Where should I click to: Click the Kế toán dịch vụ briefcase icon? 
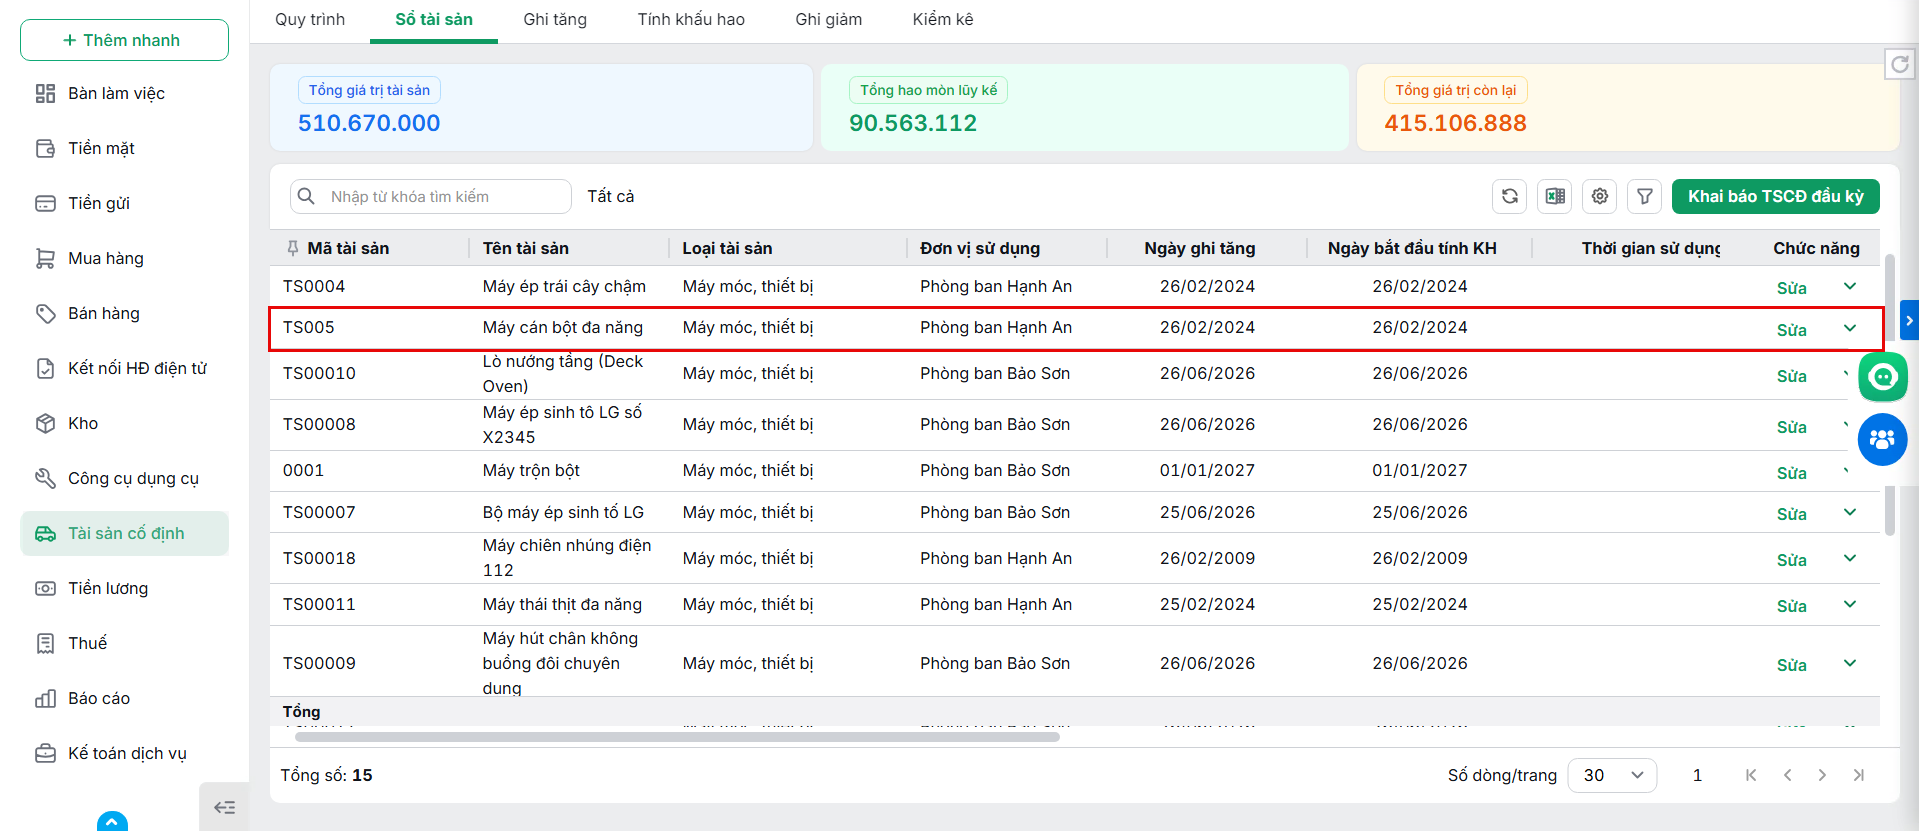[45, 753]
